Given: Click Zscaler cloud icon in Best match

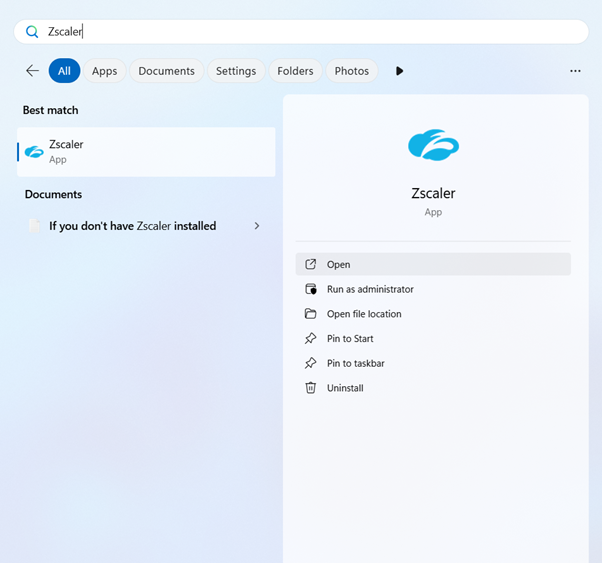Looking at the screenshot, I should click(x=34, y=152).
